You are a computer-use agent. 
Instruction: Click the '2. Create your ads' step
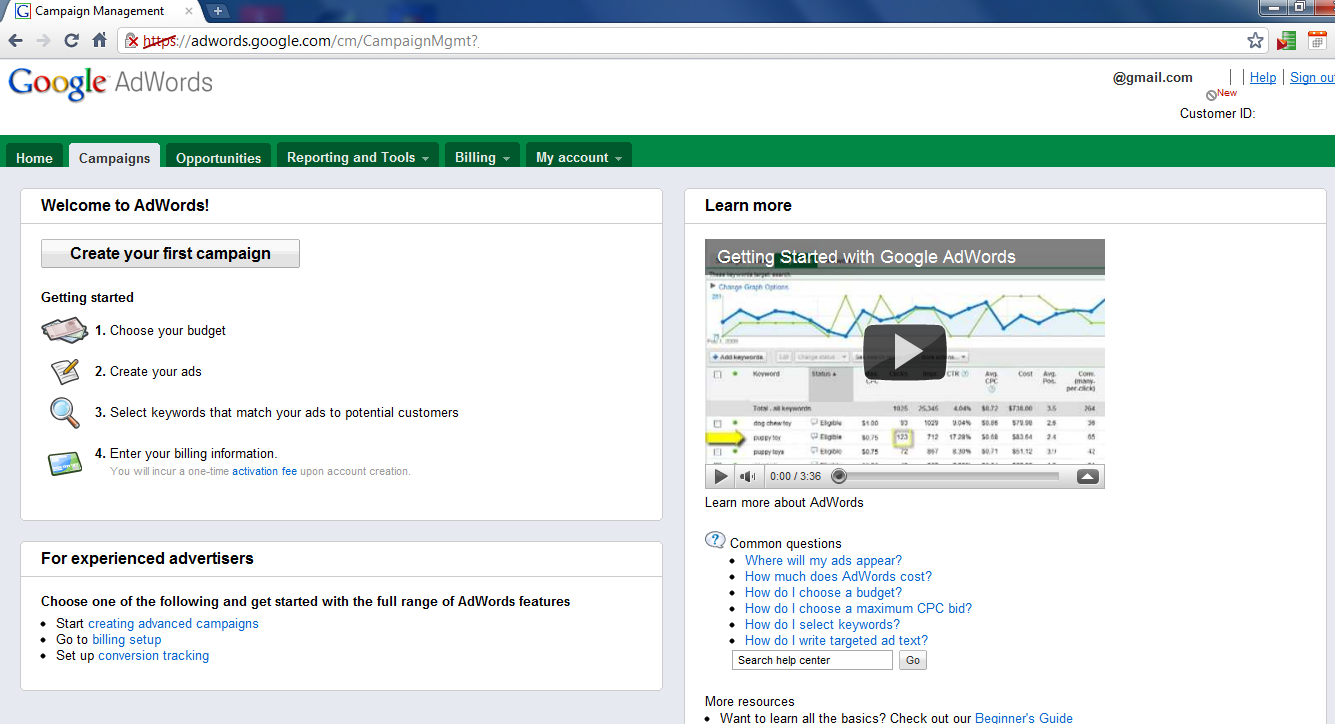tap(148, 371)
